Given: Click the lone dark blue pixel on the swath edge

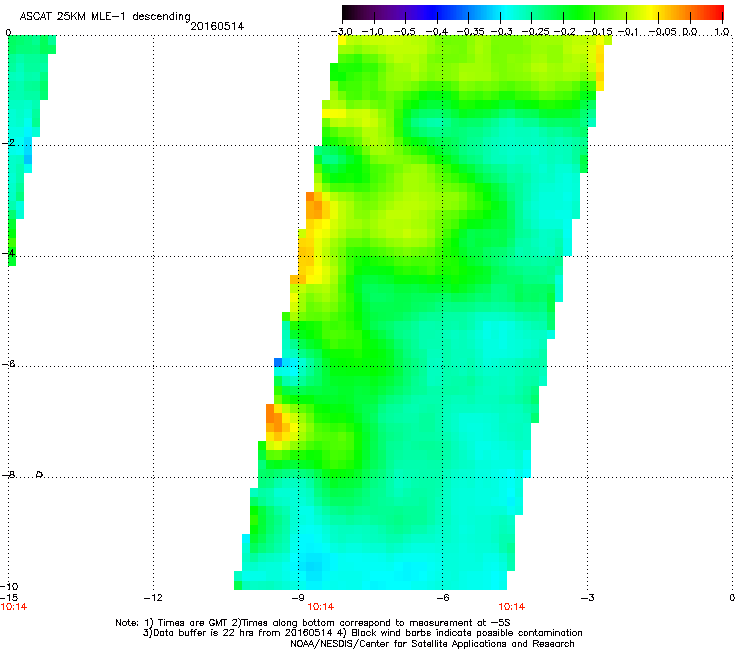Looking at the screenshot, I should coord(278,362).
